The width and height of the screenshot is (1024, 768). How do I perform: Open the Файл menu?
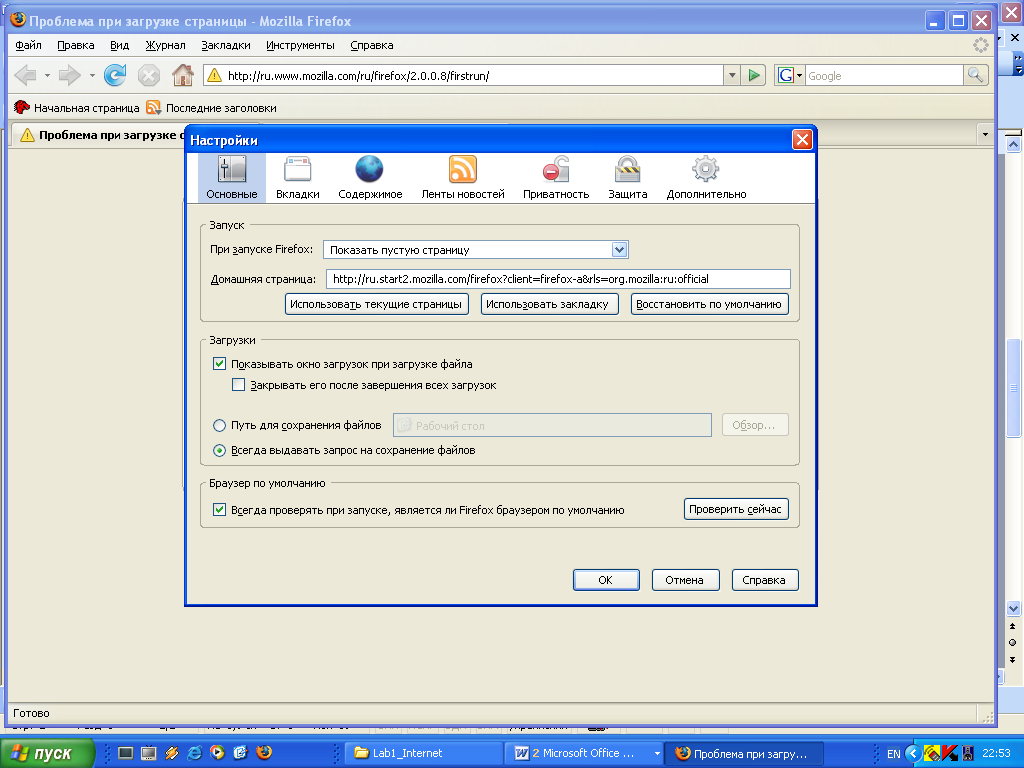click(28, 45)
